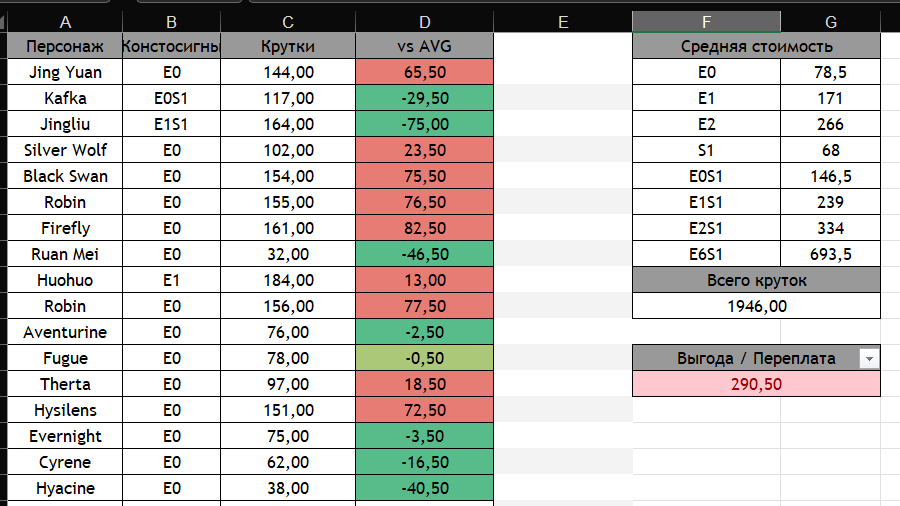Viewport: 900px width, 506px height.
Task: Select the column C header
Action: coord(288,21)
